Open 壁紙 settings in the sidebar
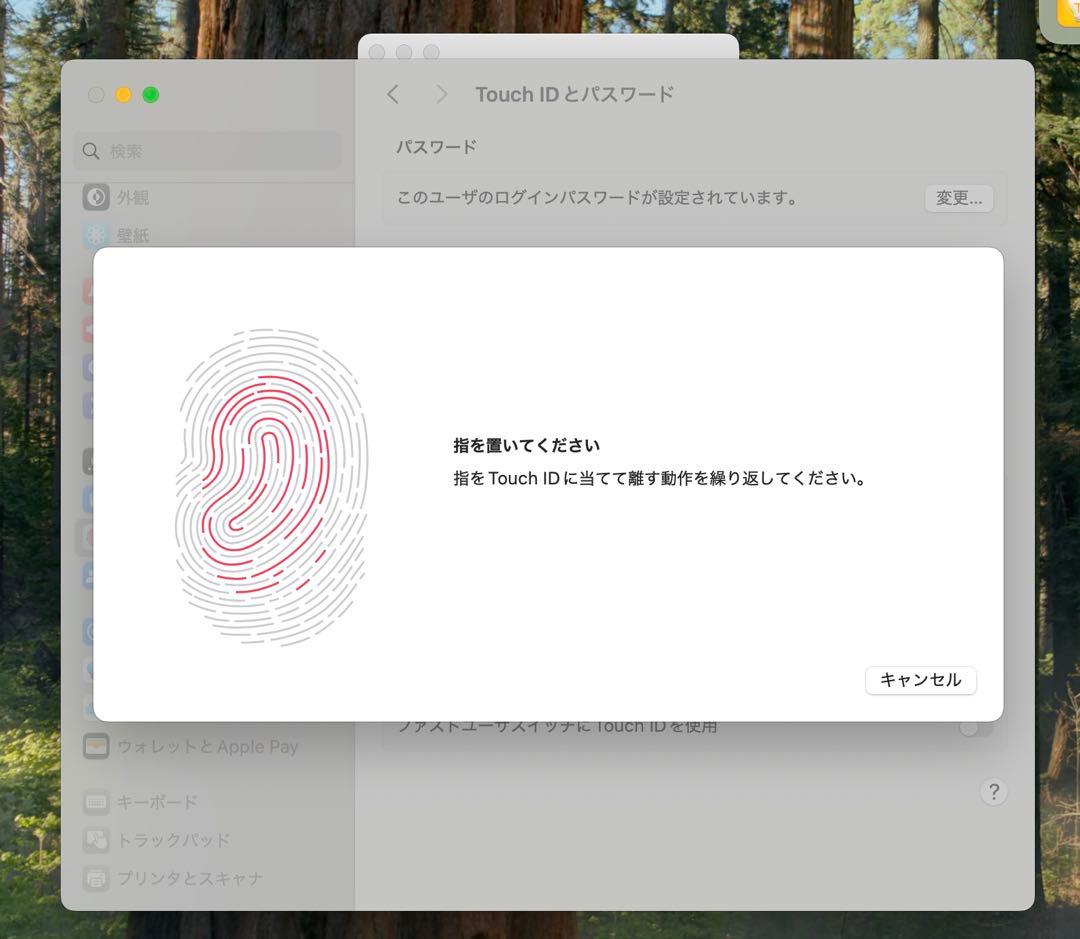The width and height of the screenshot is (1080, 939). click(132, 236)
